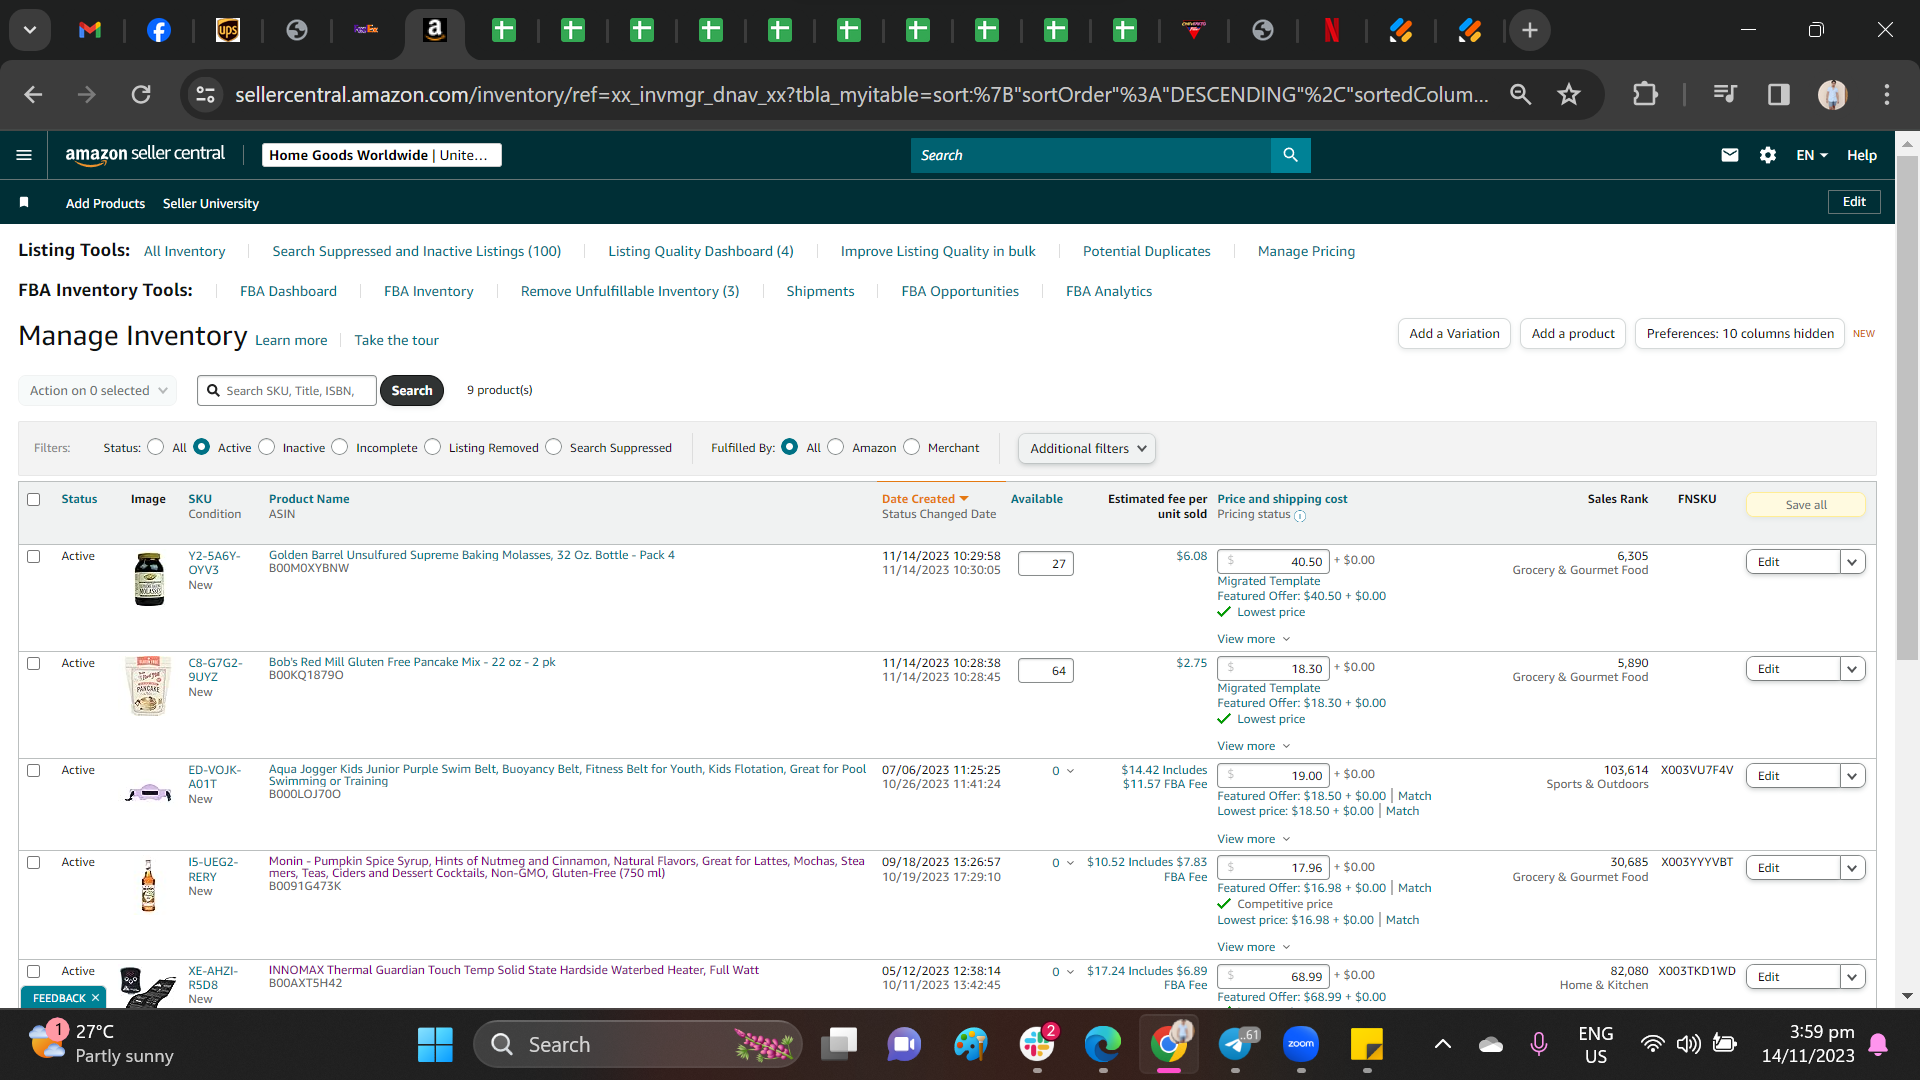The width and height of the screenshot is (1920, 1080).
Task: Select the Incomplete status filter
Action: coord(340,447)
